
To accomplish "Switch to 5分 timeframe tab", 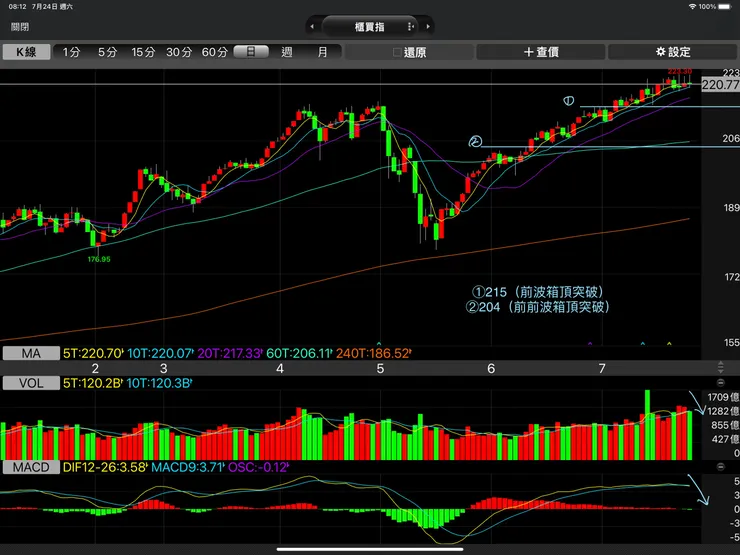I will point(107,52).
